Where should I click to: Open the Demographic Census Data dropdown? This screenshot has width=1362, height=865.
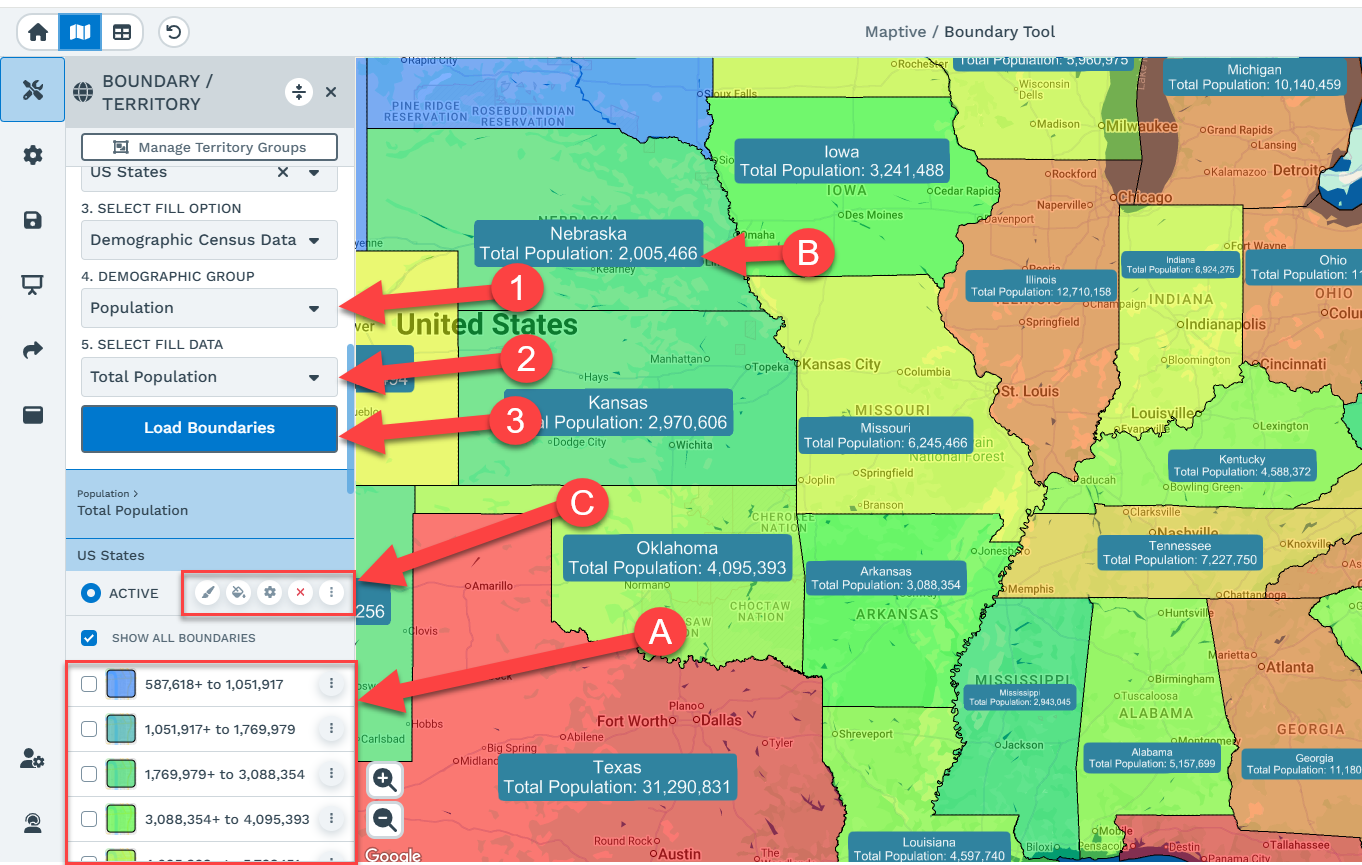point(209,240)
